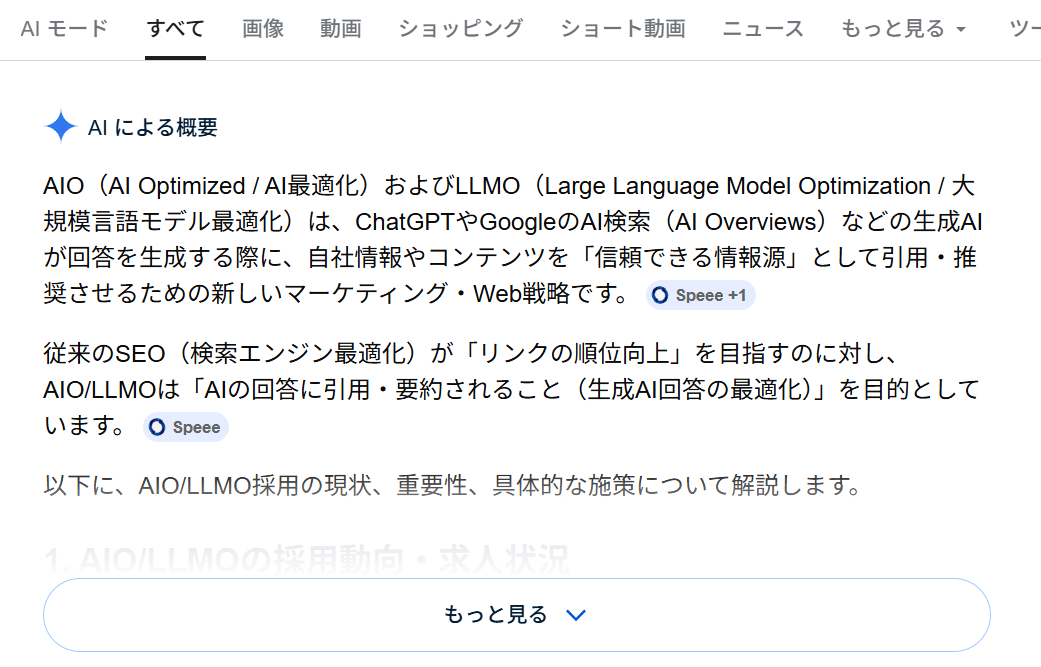This screenshot has width=1041, height=667.
Task: Click the paragraph starting with 以下に、AIO/LLMO採用の現状
Action: click(452, 487)
